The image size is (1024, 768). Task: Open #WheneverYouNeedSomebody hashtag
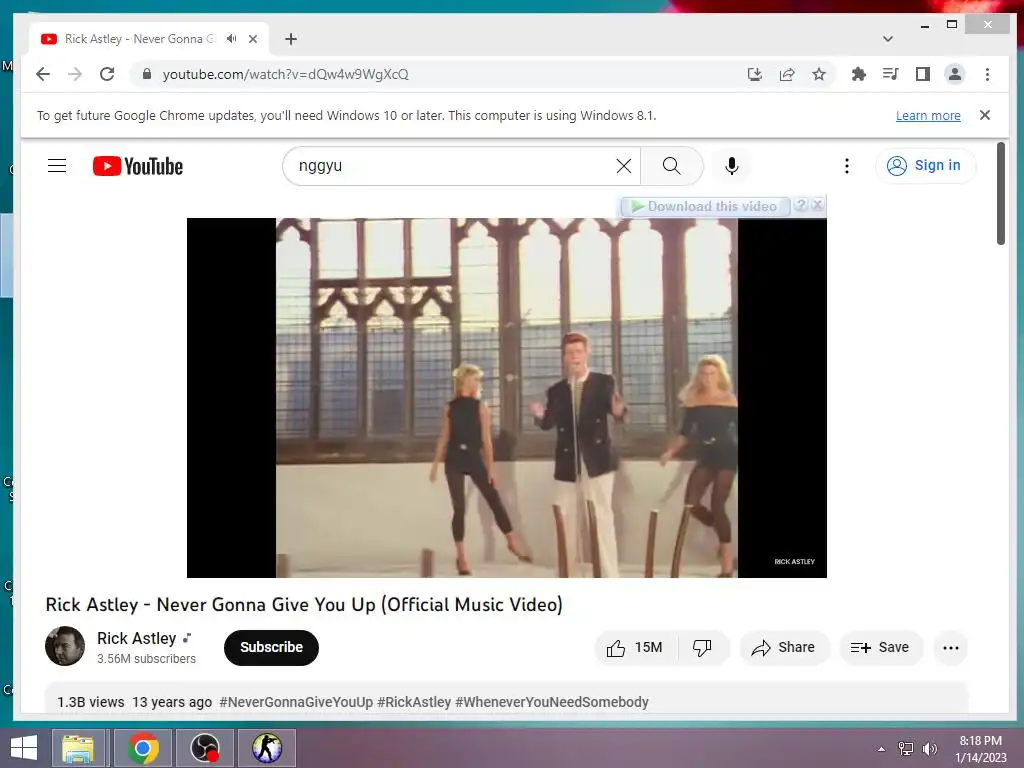(x=552, y=702)
